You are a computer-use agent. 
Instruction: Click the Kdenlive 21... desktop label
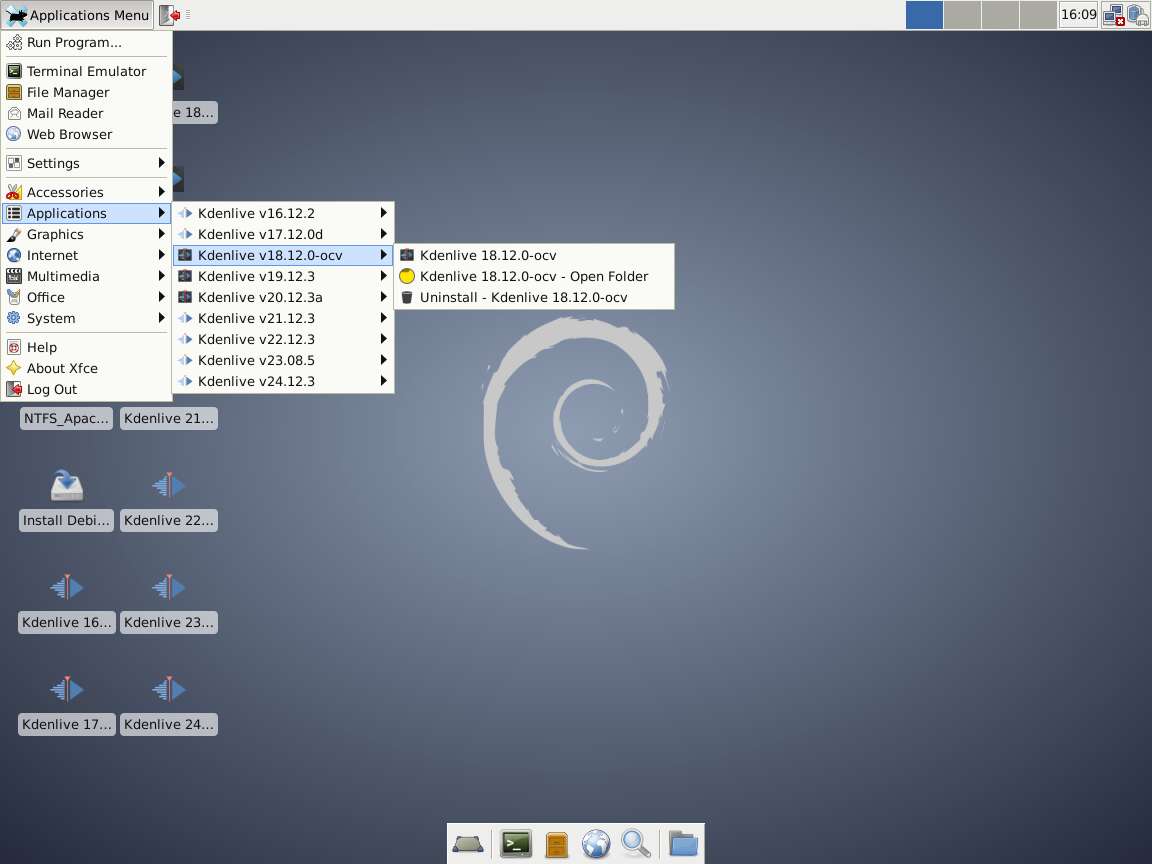point(169,419)
